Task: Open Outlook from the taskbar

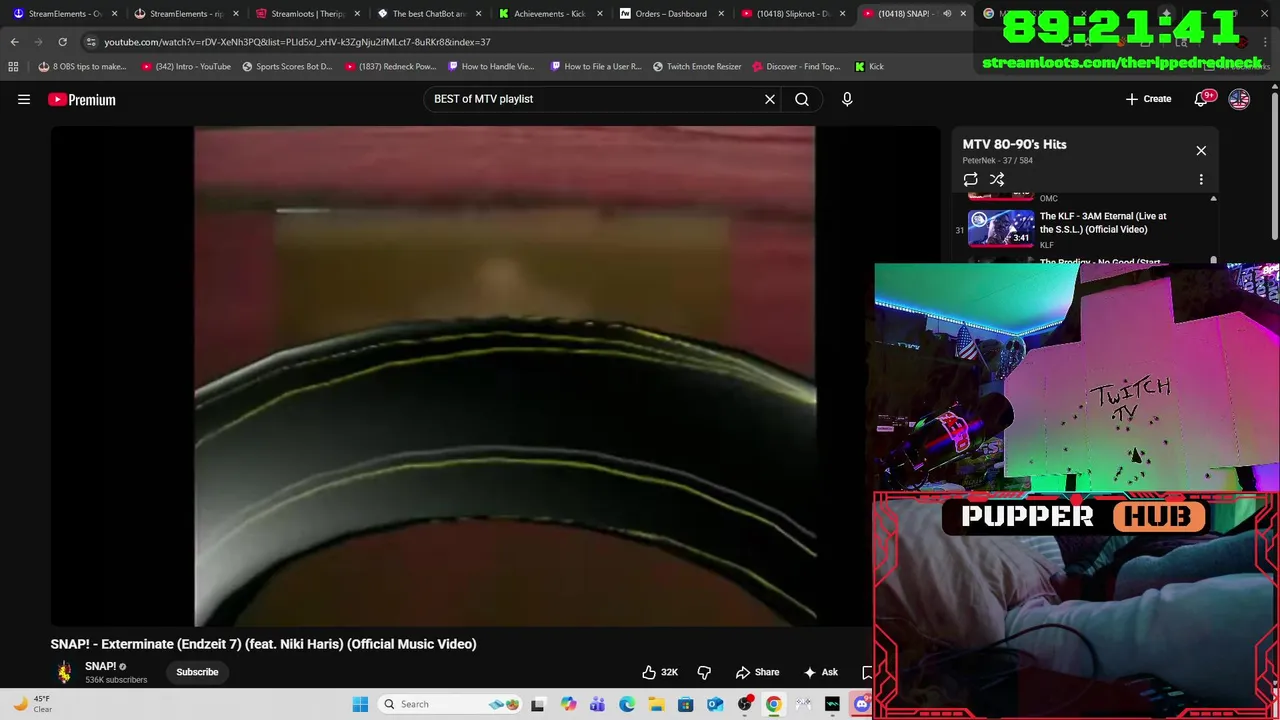Action: 715,704
